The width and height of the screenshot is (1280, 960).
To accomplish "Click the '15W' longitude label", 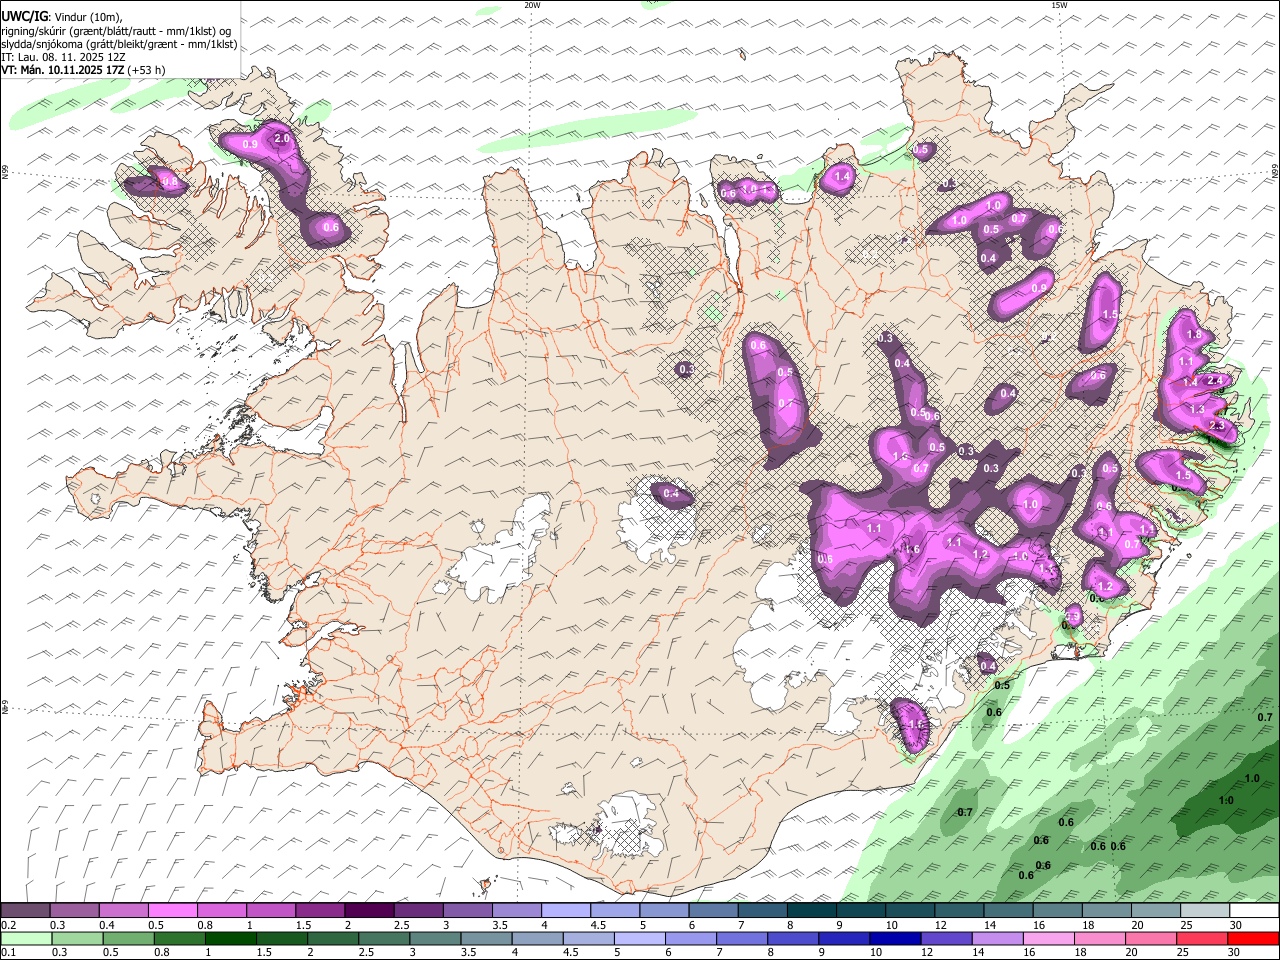I will (x=1059, y=5).
